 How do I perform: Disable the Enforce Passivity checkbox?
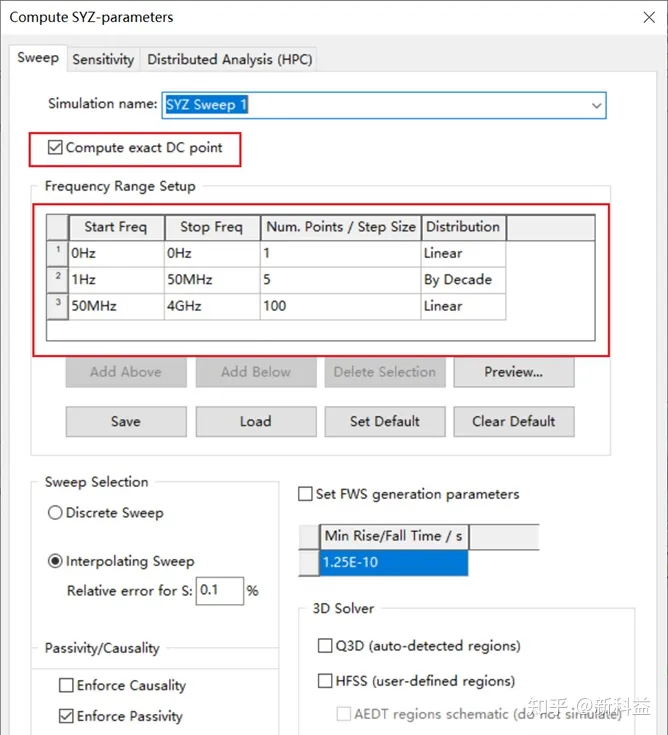[x=66, y=716]
